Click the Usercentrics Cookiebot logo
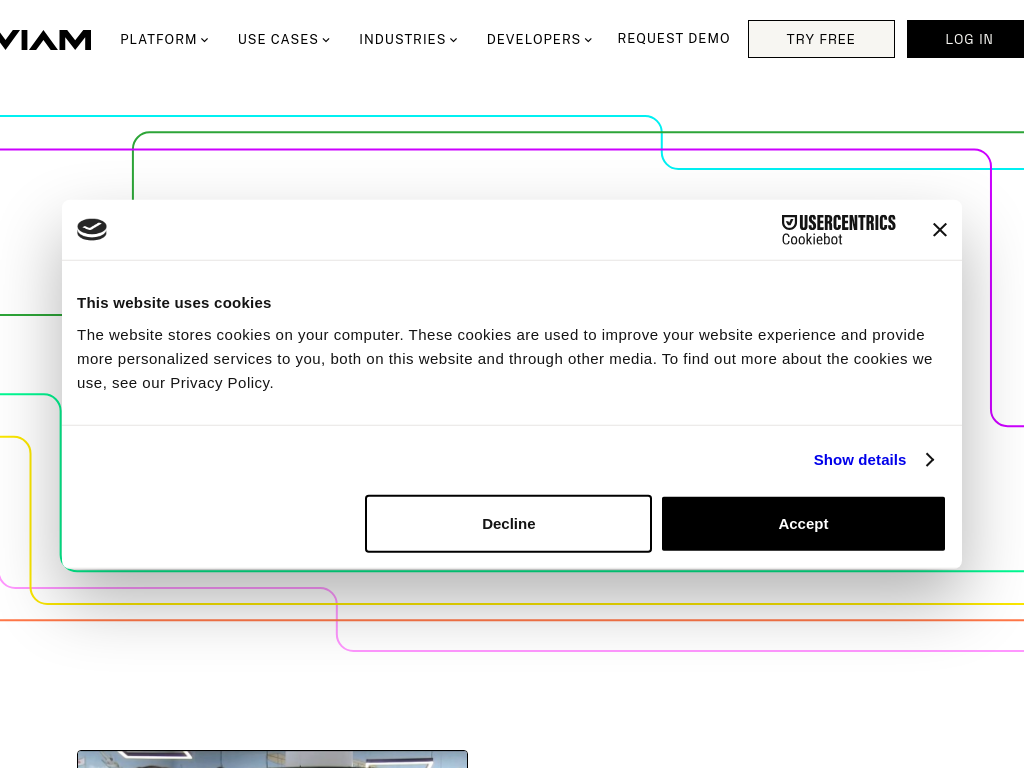Screen dimensions: 1024x768 coord(838,230)
